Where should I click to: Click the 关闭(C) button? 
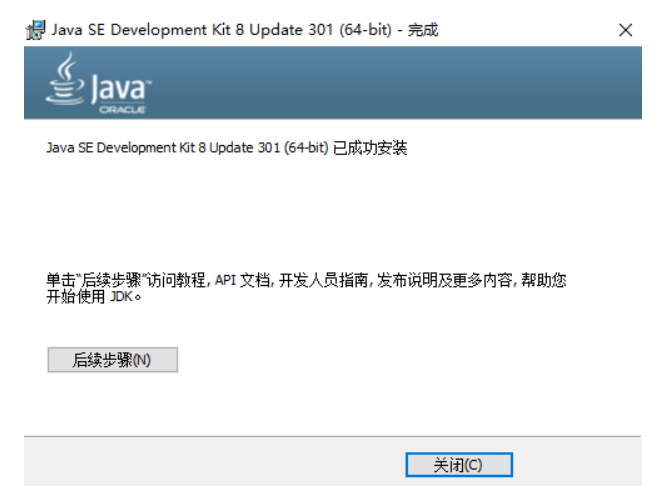(459, 465)
